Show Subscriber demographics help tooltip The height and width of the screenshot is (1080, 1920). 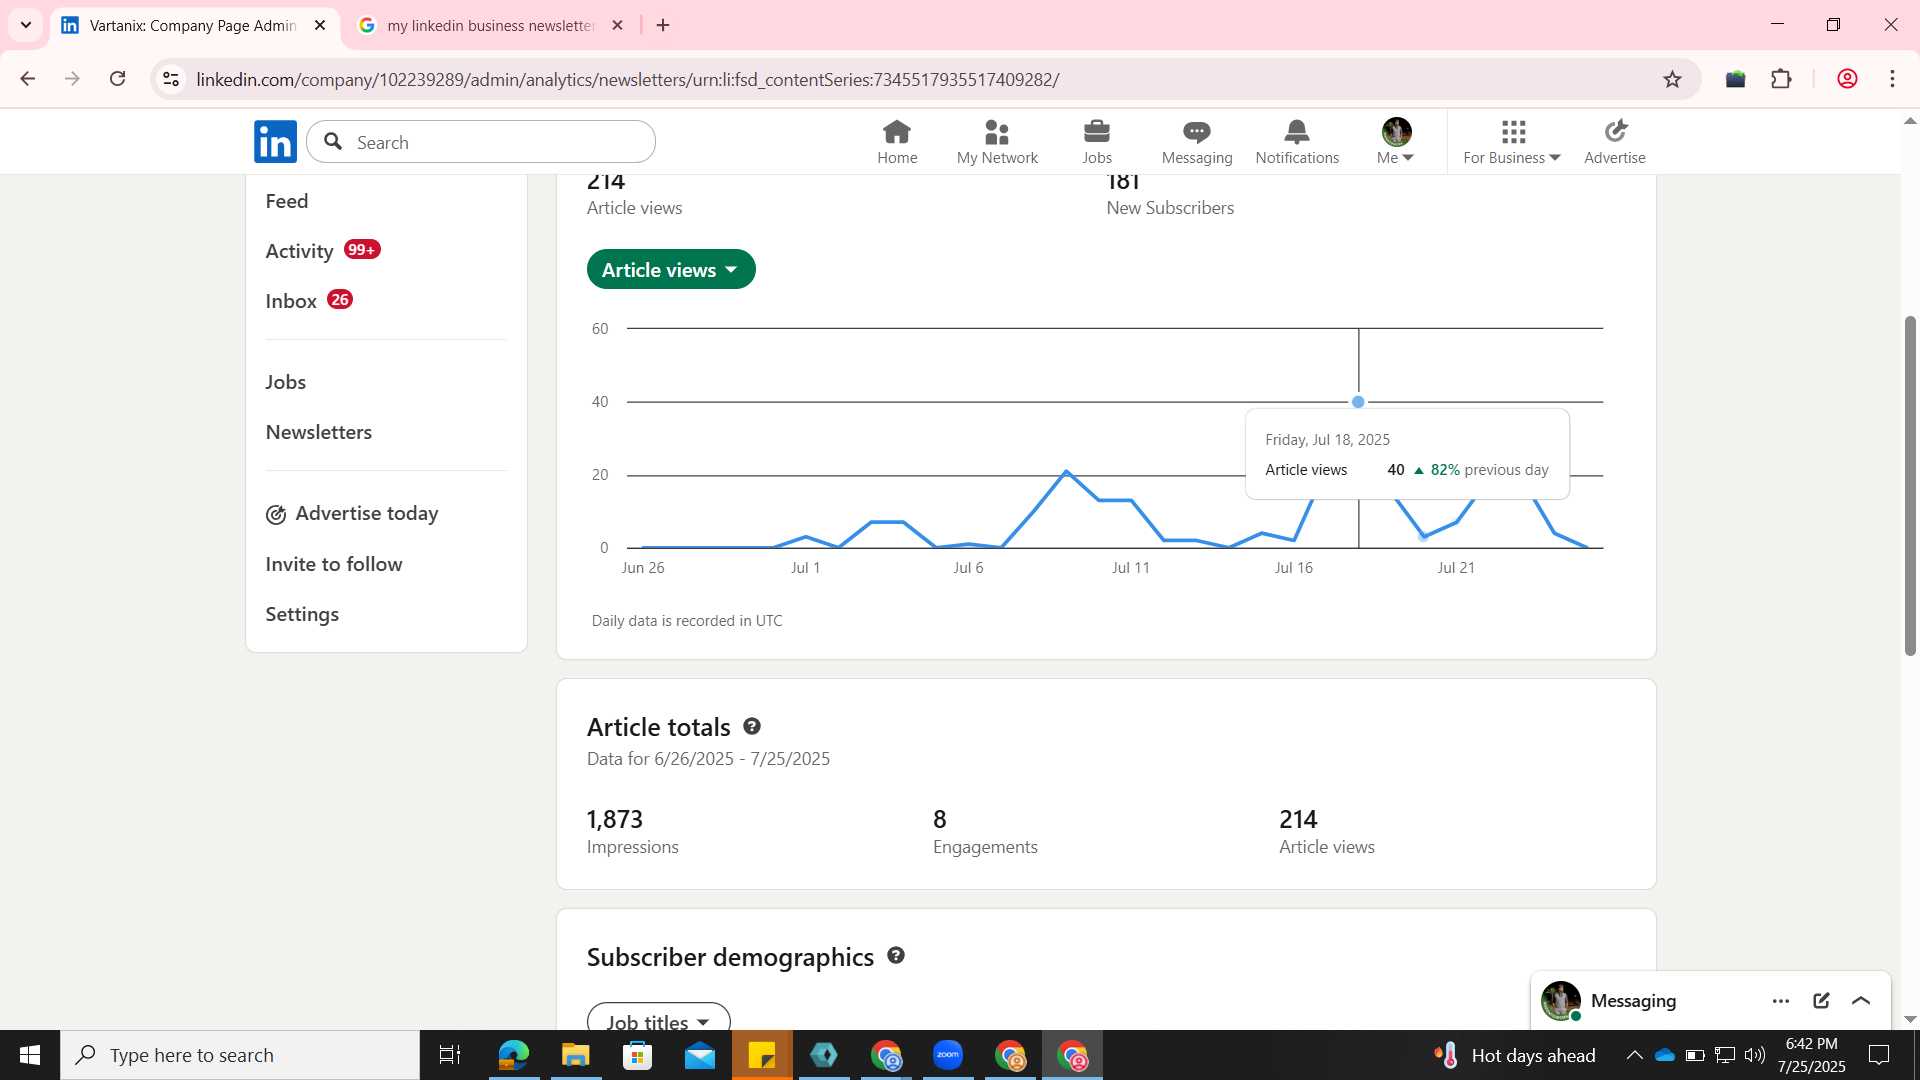pos(896,956)
